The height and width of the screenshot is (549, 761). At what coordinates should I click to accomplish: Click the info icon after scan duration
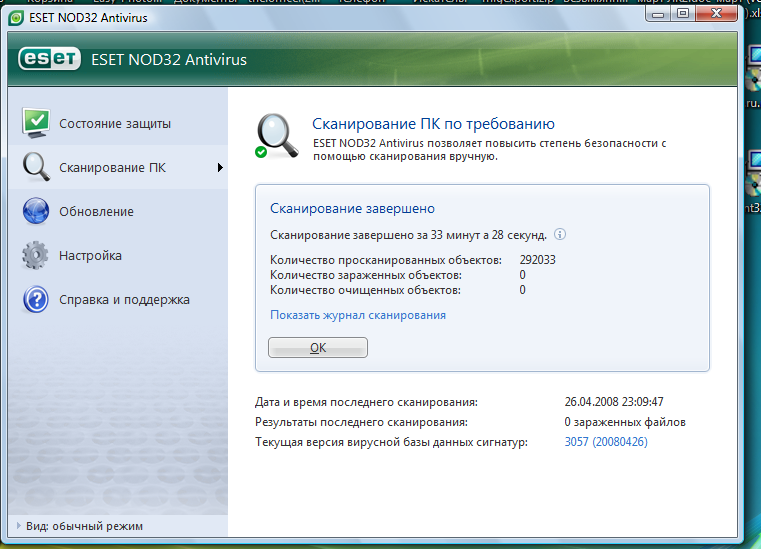[x=560, y=234]
